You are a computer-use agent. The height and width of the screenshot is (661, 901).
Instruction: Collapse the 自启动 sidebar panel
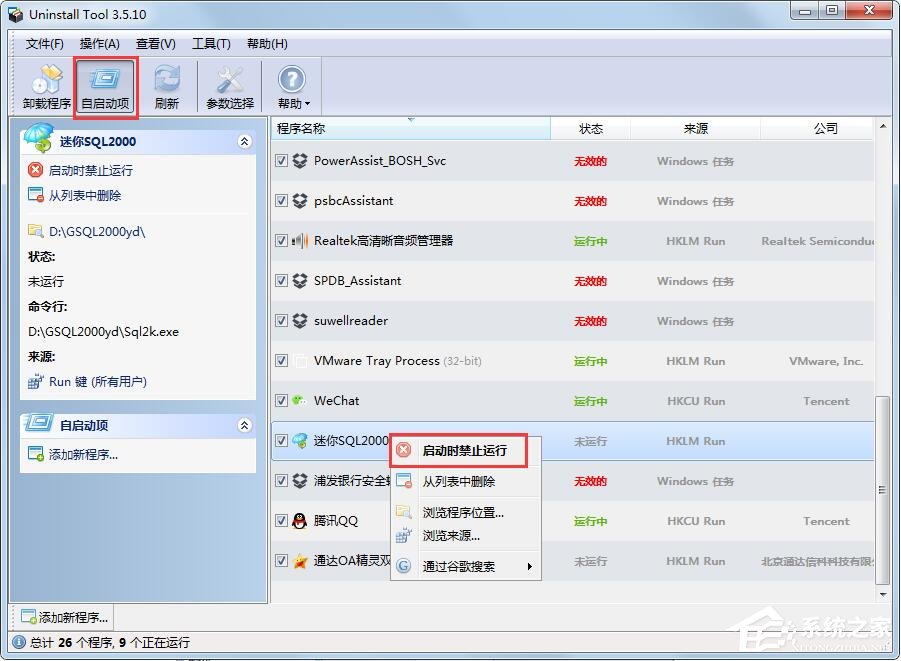tap(245, 424)
